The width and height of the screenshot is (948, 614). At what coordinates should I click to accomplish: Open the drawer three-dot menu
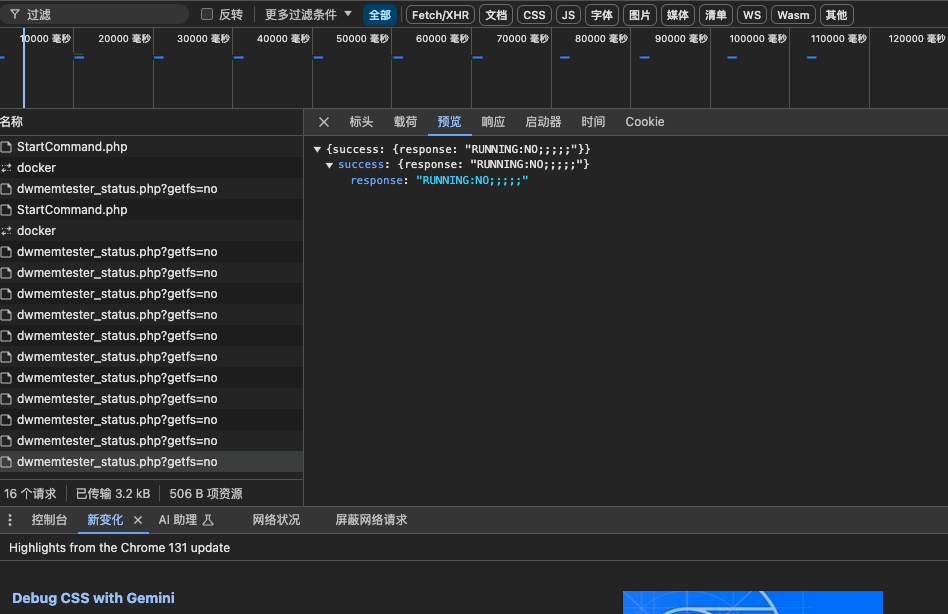10,520
